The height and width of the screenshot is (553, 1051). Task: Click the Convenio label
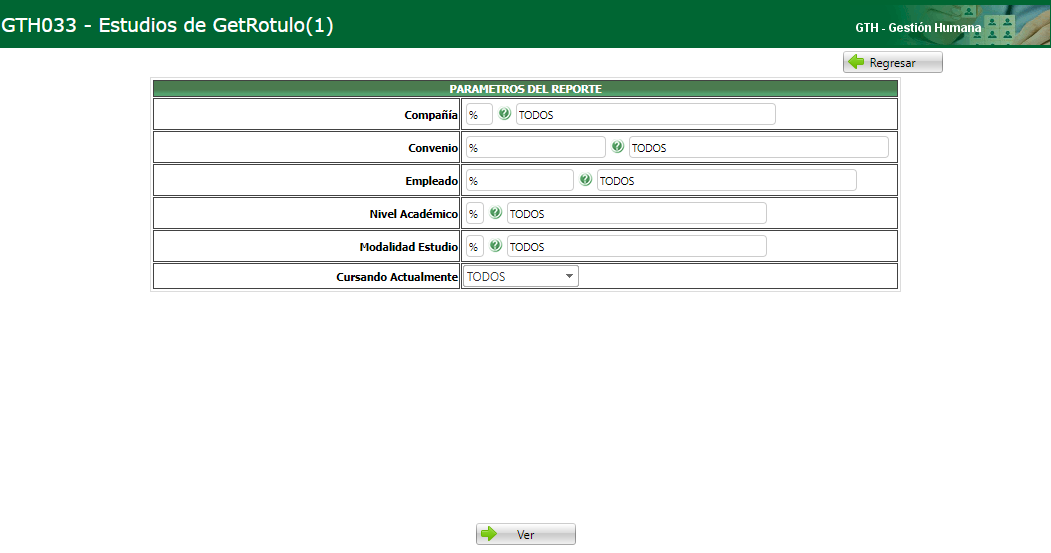(x=432, y=147)
